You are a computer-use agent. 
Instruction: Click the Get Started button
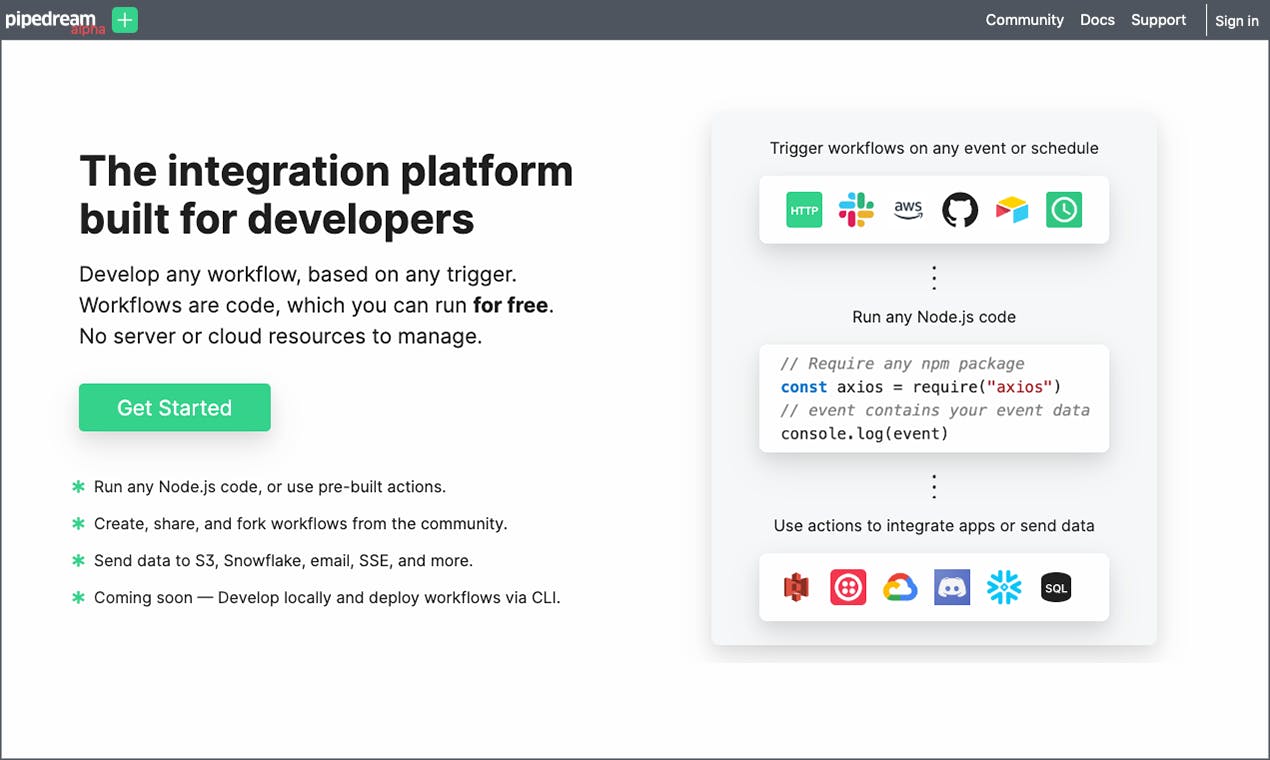[x=174, y=408]
